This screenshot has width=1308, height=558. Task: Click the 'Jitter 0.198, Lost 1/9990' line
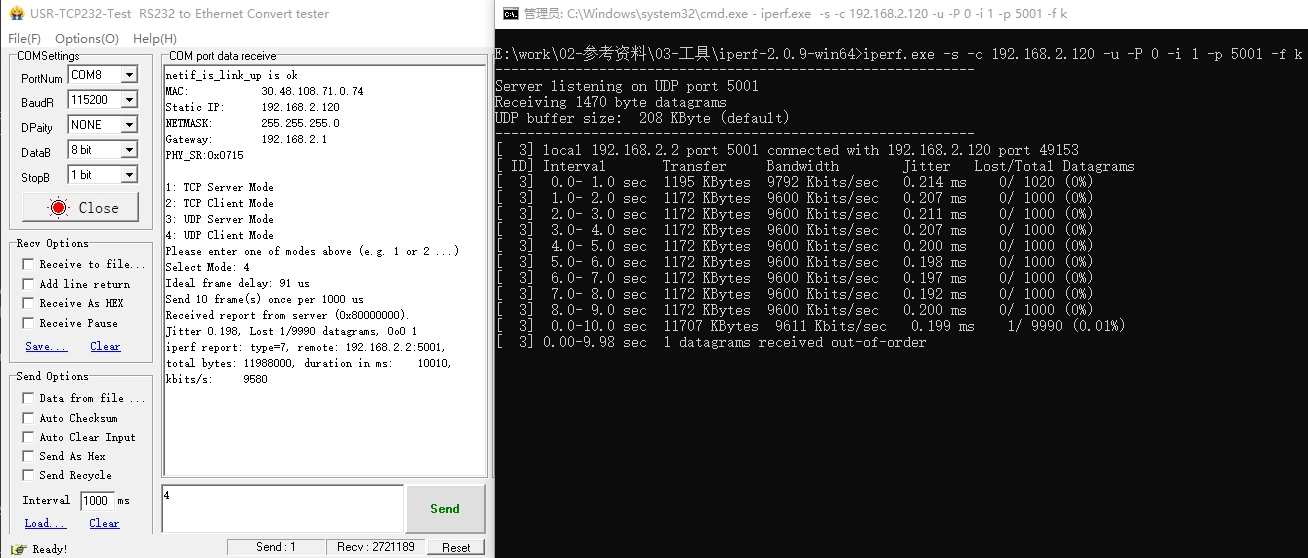point(291,331)
